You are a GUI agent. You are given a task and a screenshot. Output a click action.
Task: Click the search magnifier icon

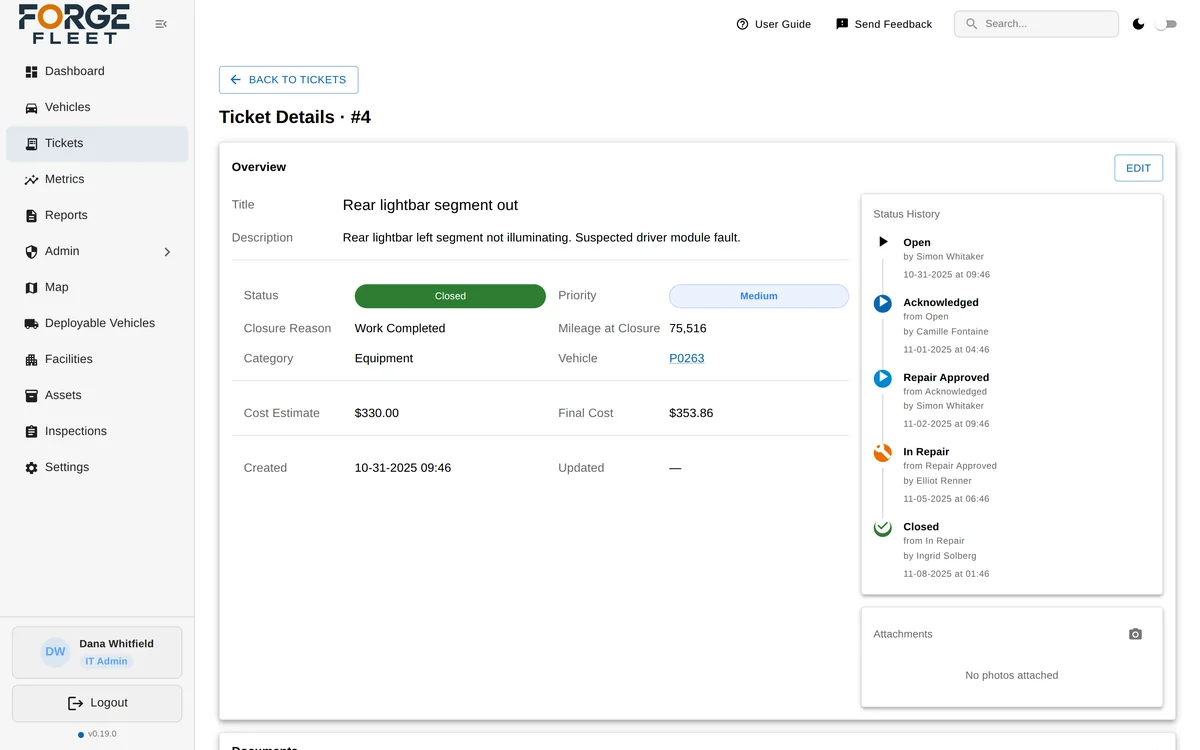coord(971,24)
